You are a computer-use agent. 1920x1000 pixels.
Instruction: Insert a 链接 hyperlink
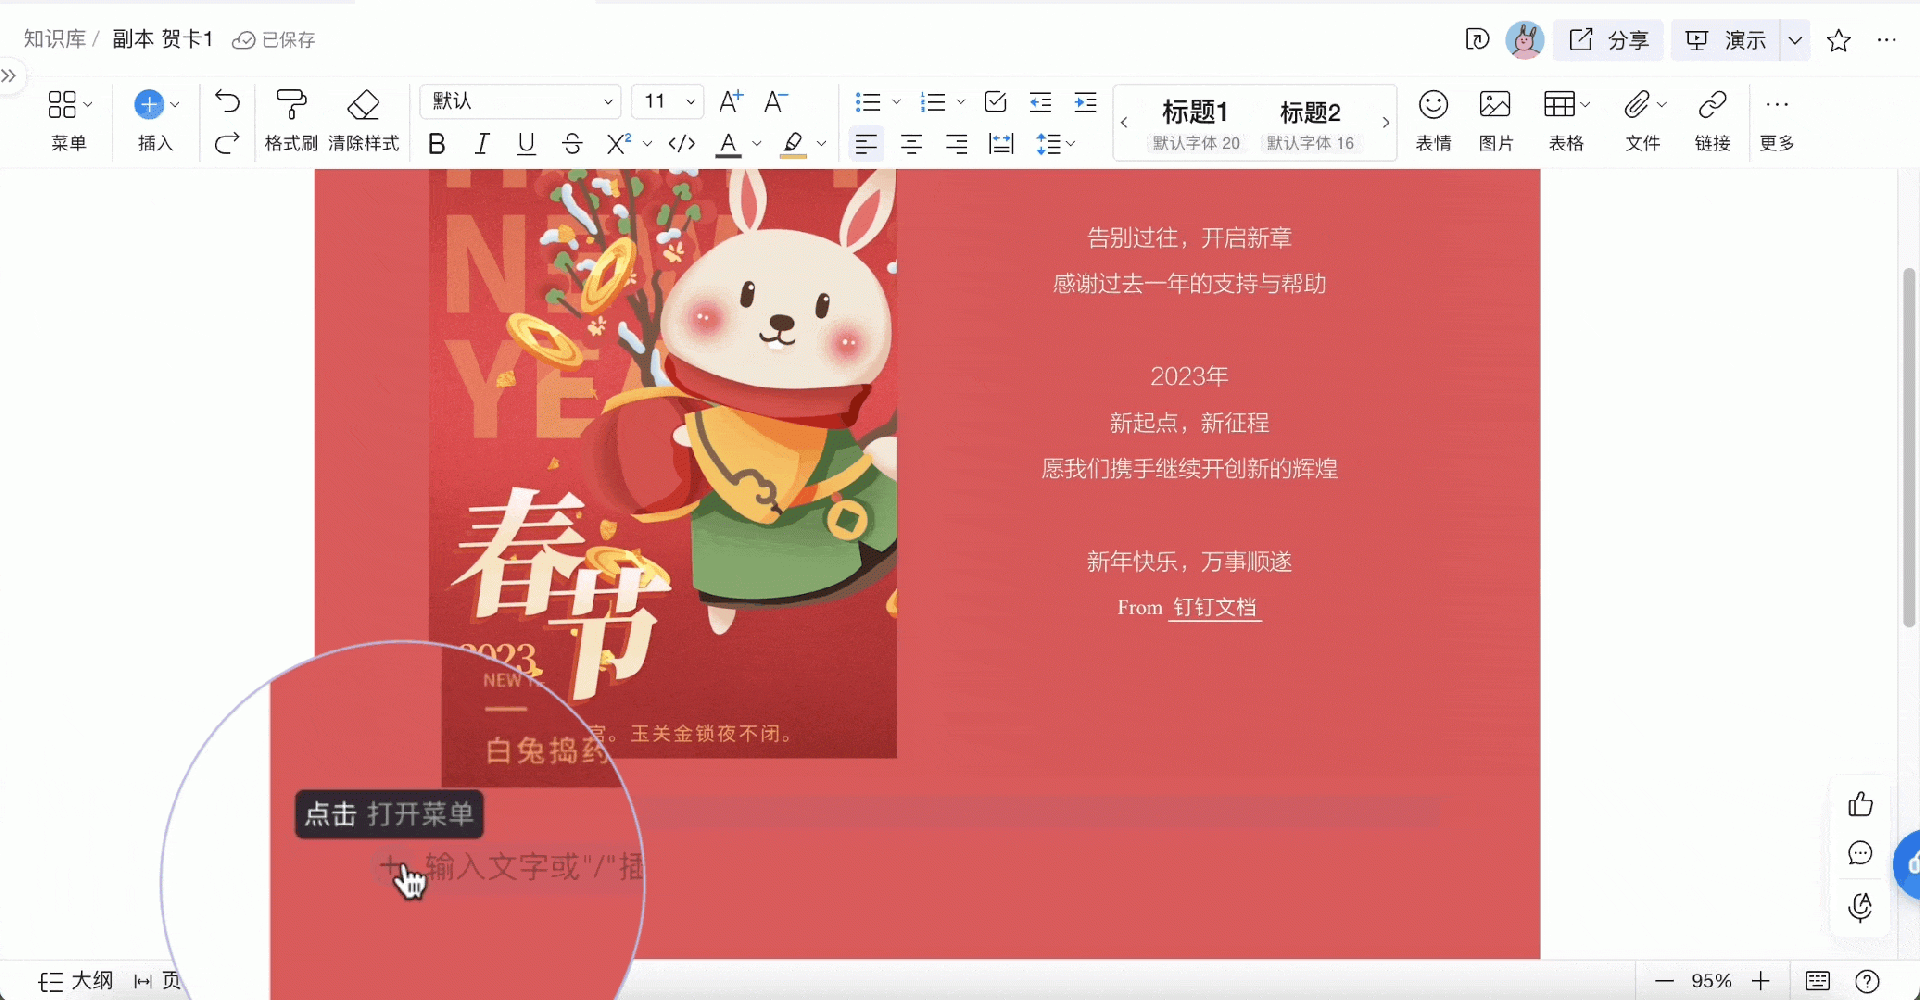[x=1713, y=120]
